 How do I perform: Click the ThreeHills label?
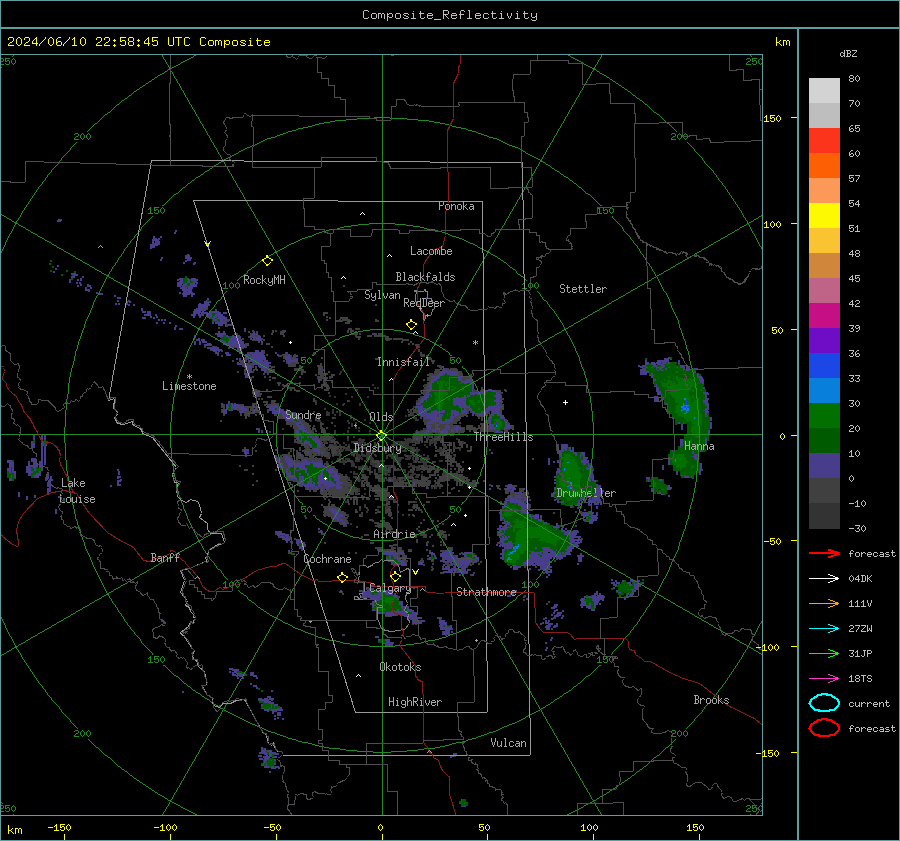coord(503,437)
